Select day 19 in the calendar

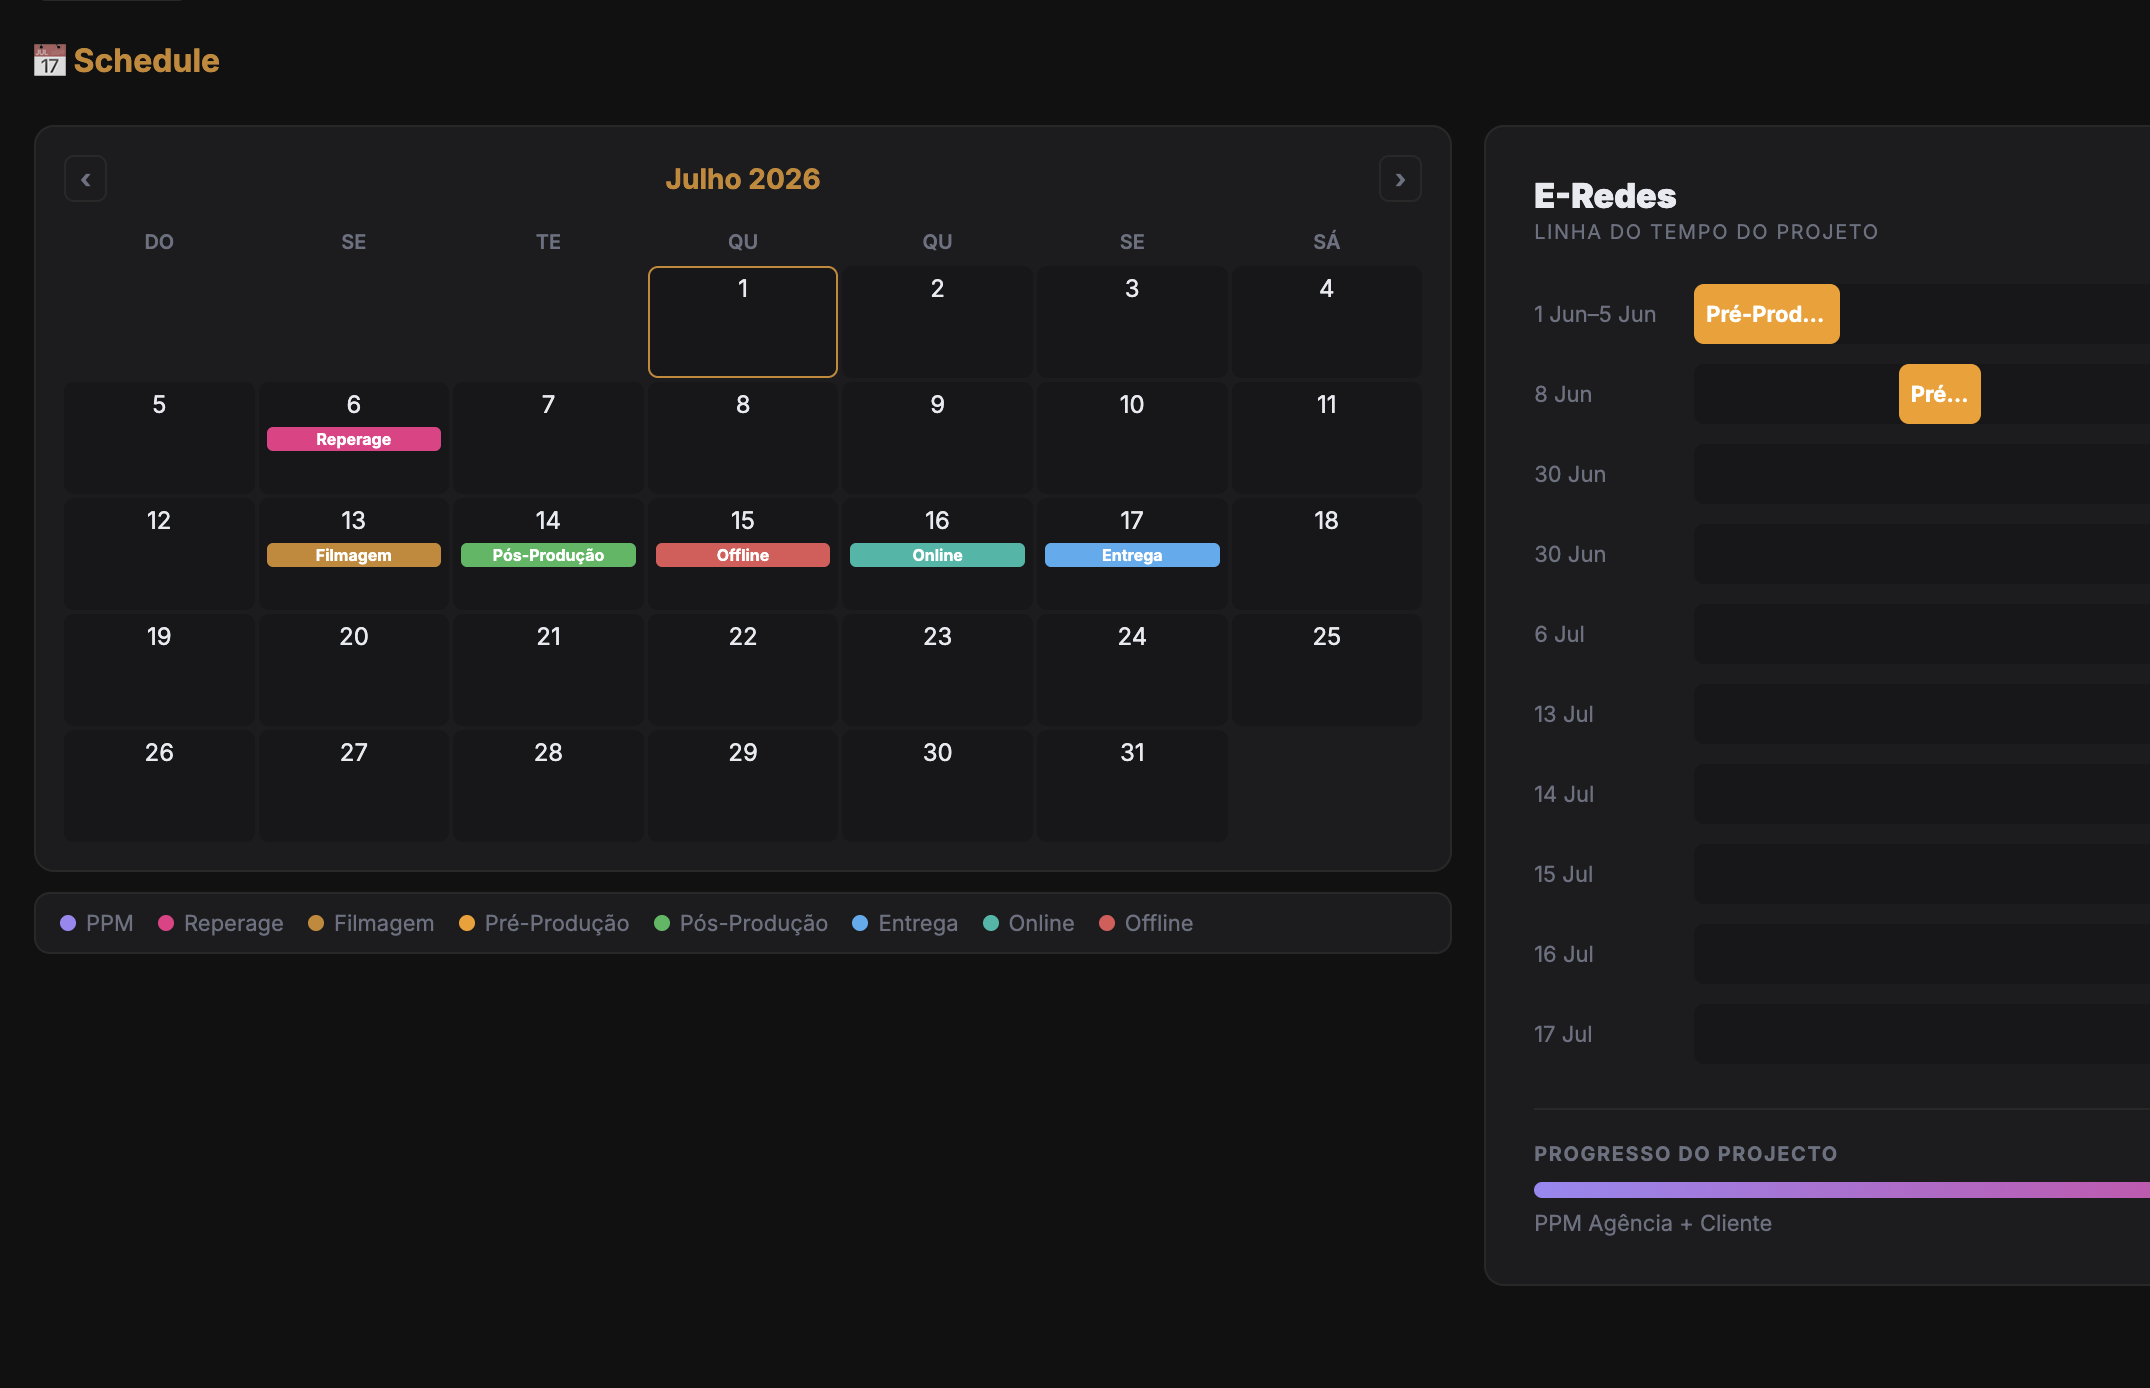159,670
